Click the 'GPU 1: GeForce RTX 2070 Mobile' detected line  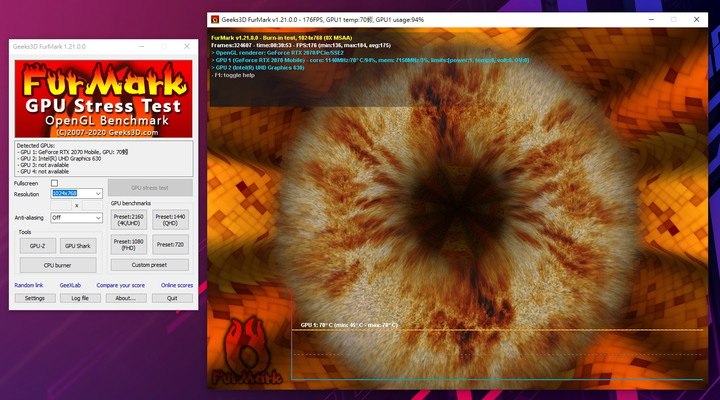click(x=73, y=152)
